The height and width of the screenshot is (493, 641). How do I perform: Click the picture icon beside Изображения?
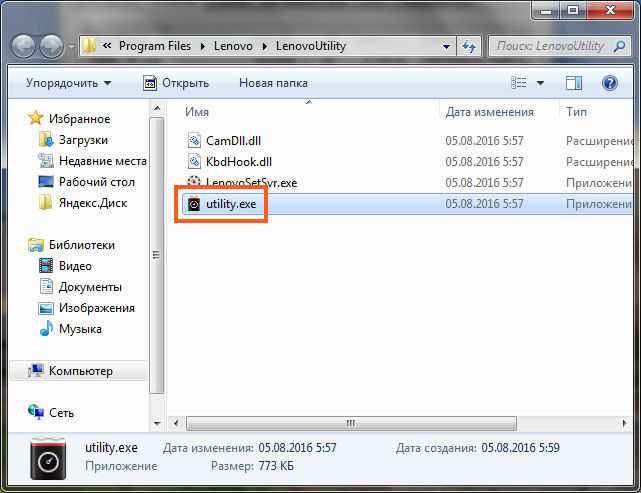(x=46, y=308)
